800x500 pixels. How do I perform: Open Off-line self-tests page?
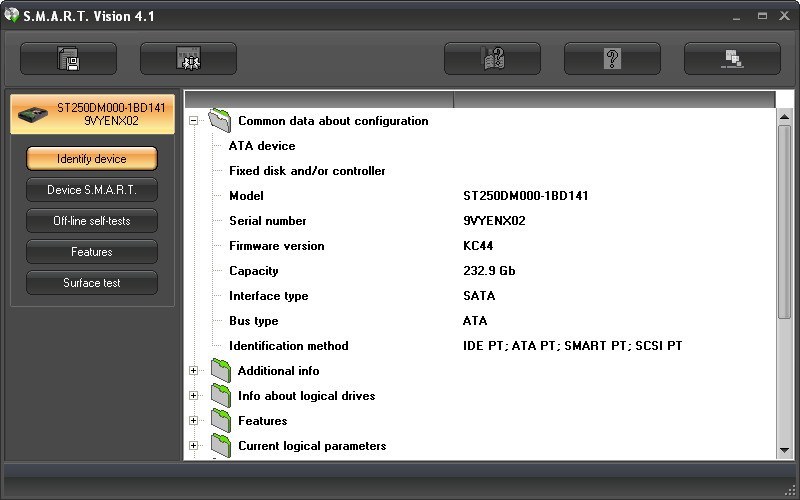pyautogui.click(x=92, y=221)
